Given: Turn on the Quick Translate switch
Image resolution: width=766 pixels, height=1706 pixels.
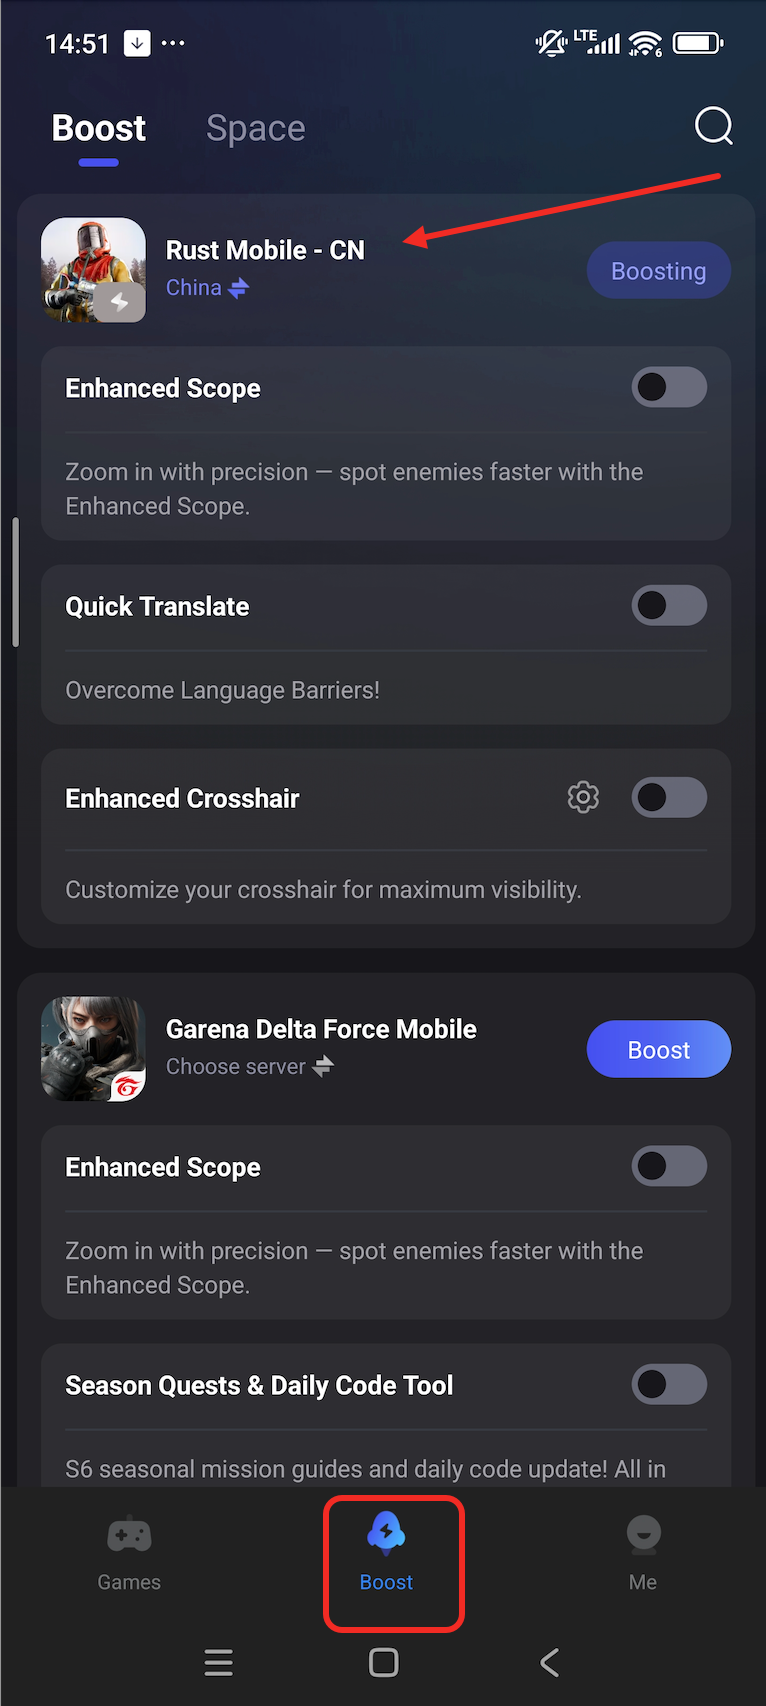Looking at the screenshot, I should point(668,605).
